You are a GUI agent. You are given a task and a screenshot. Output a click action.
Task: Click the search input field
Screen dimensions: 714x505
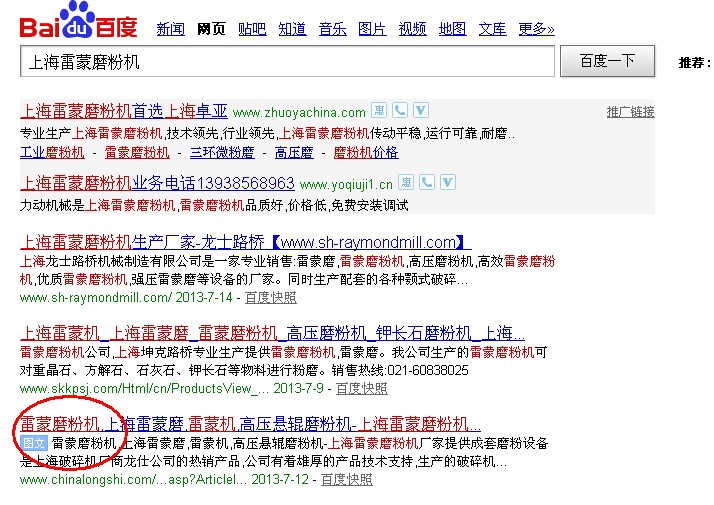(287, 61)
